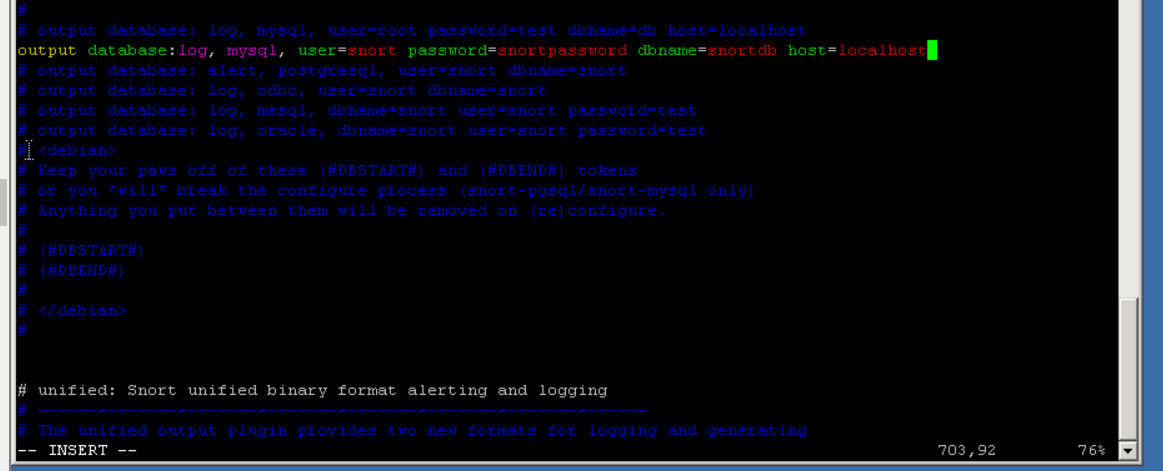Click the scrollbar down arrow button
Screen dimensions: 1163x471
tap(1128, 450)
